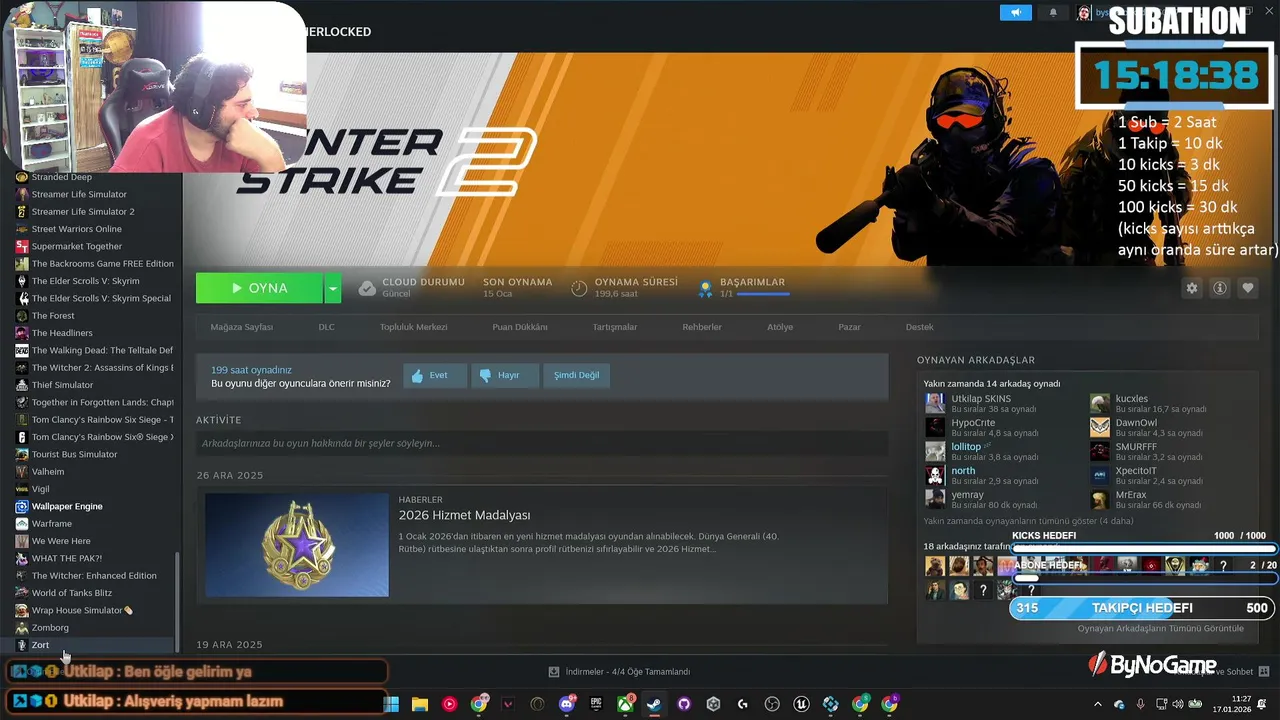The width and height of the screenshot is (1280, 720).
Task: Select Supermarket Together in library
Action: click(x=76, y=246)
